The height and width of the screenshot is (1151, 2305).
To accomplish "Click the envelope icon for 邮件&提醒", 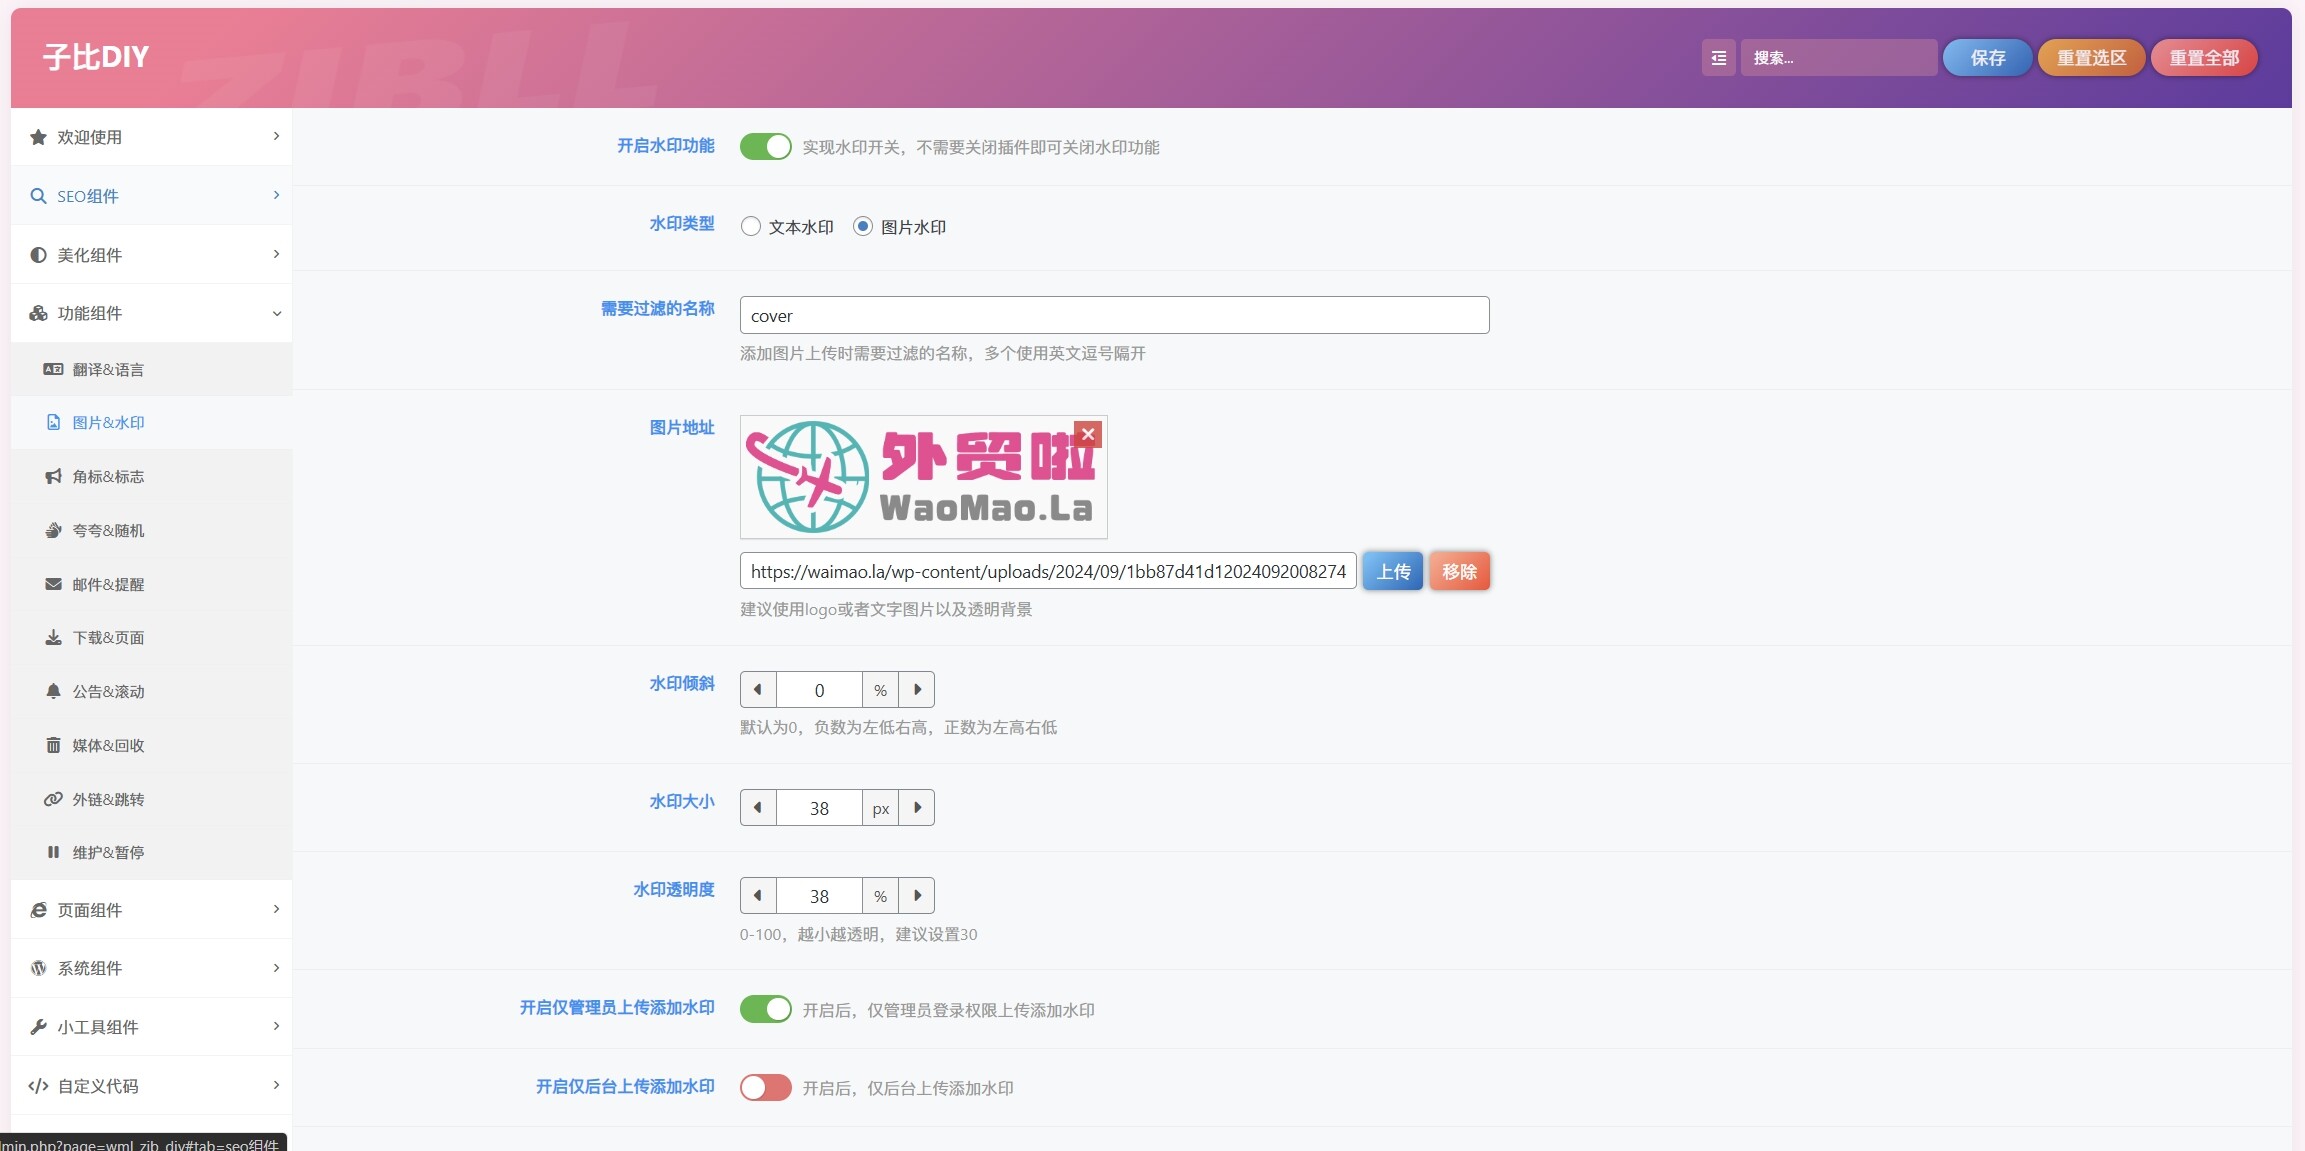I will (53, 583).
